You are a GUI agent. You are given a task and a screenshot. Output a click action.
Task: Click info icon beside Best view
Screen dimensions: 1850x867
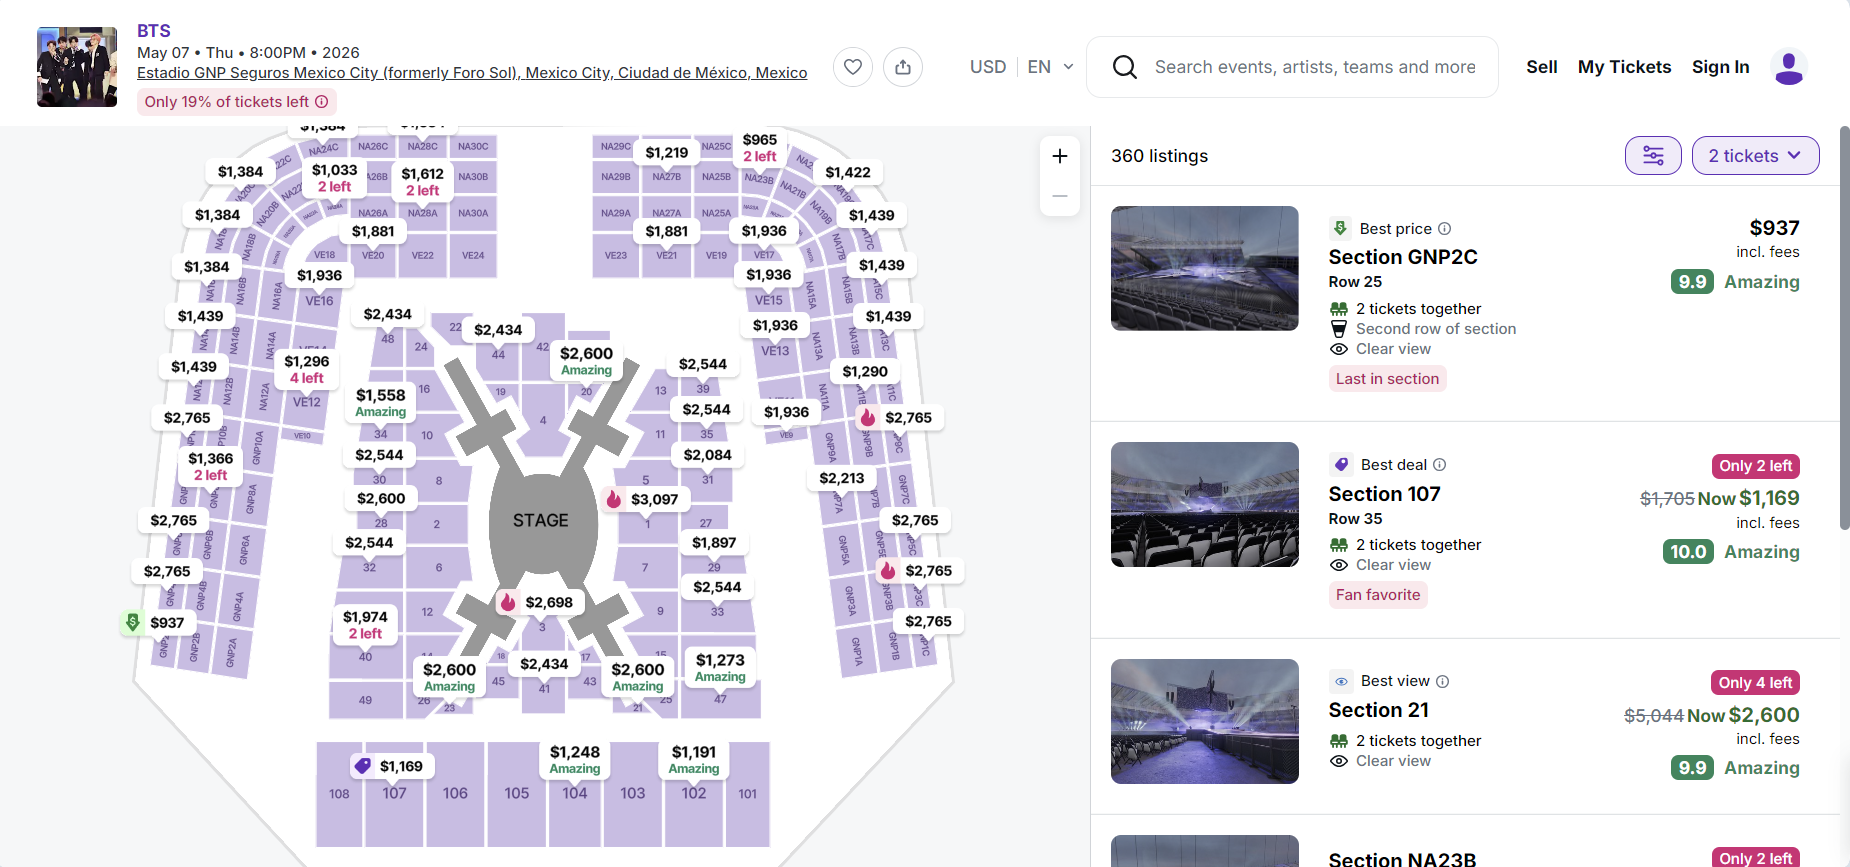pyautogui.click(x=1443, y=682)
